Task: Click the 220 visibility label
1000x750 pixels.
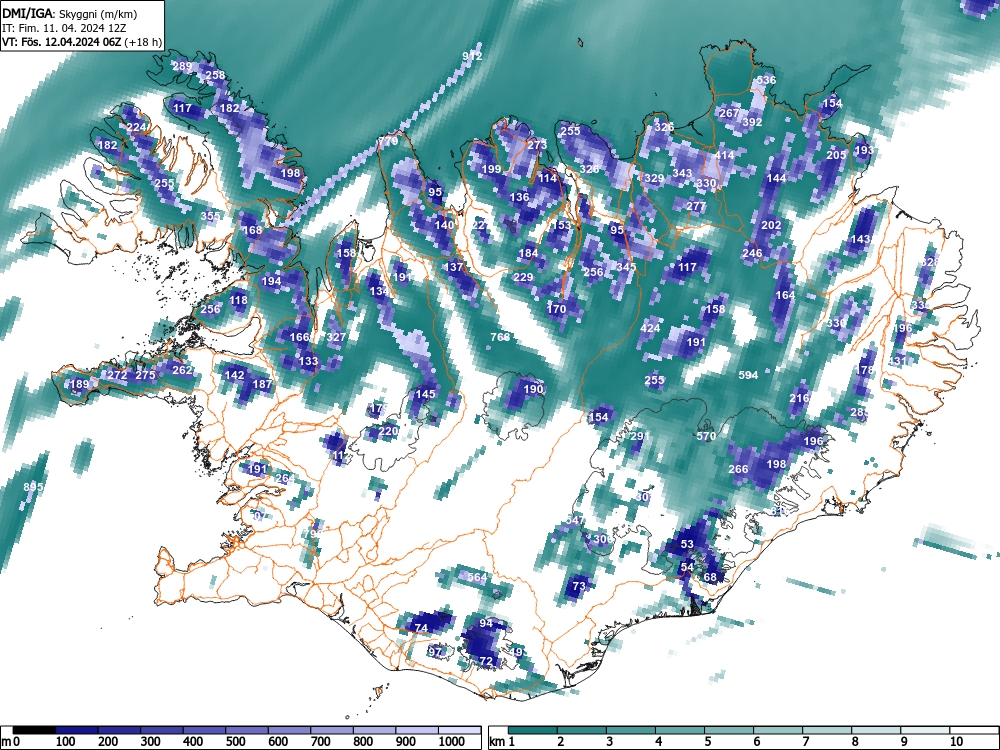Action: tap(388, 431)
